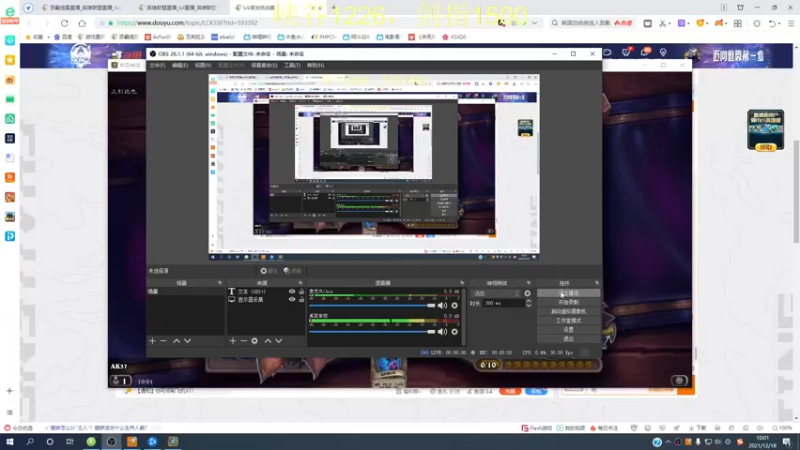Screen dimensions: 800x450
Task: Pop out the 混音器 dock panel
Action: (462, 283)
